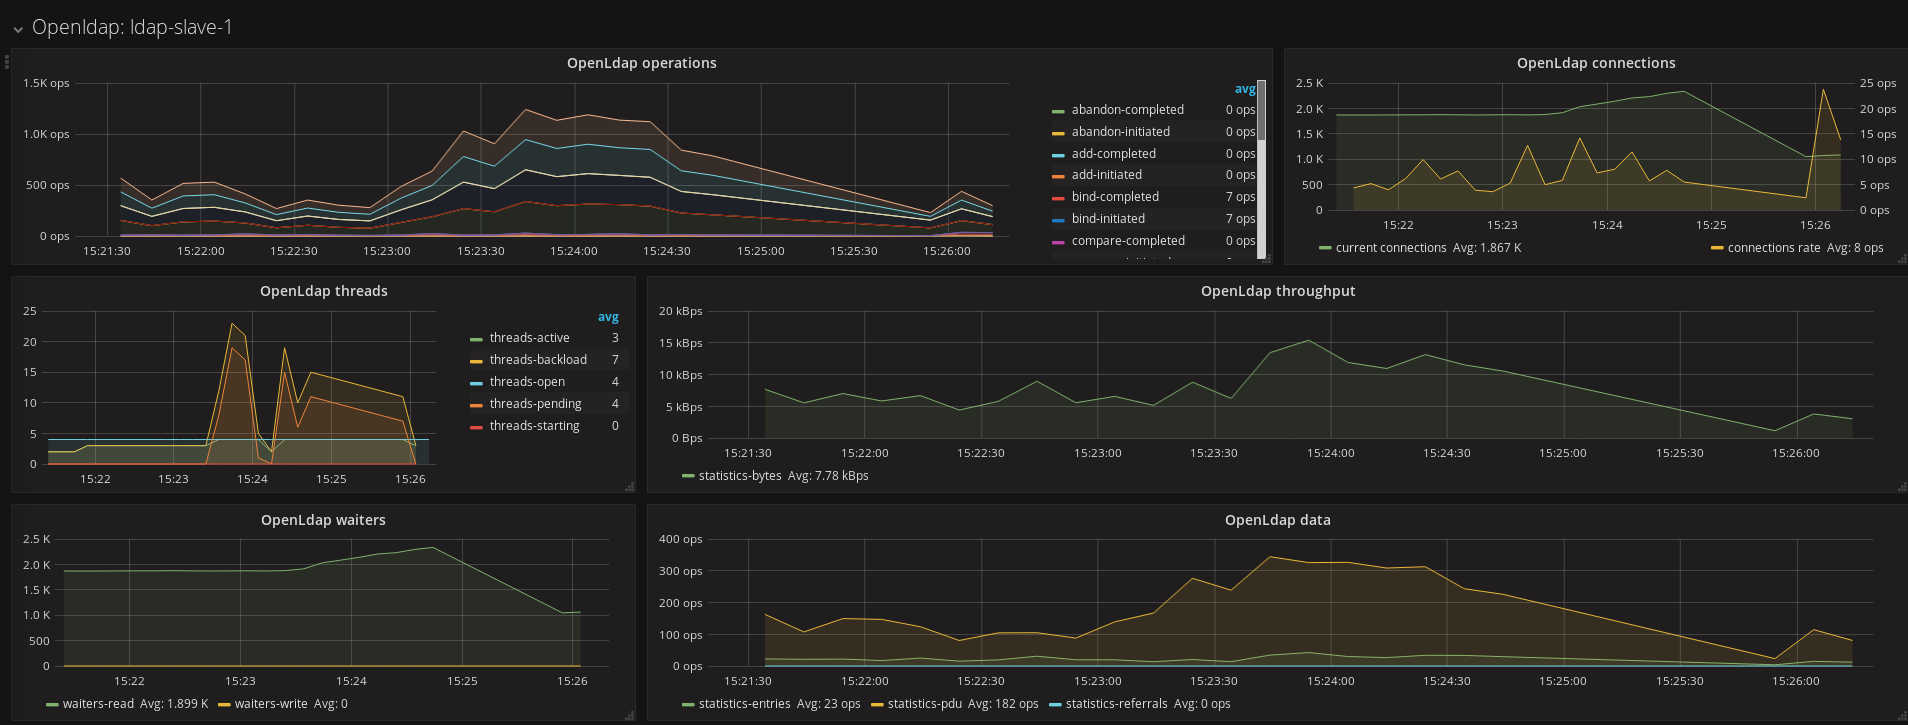Toggle add-initiated series in operations legend
The width and height of the screenshot is (1908, 725).
pos(1106,175)
